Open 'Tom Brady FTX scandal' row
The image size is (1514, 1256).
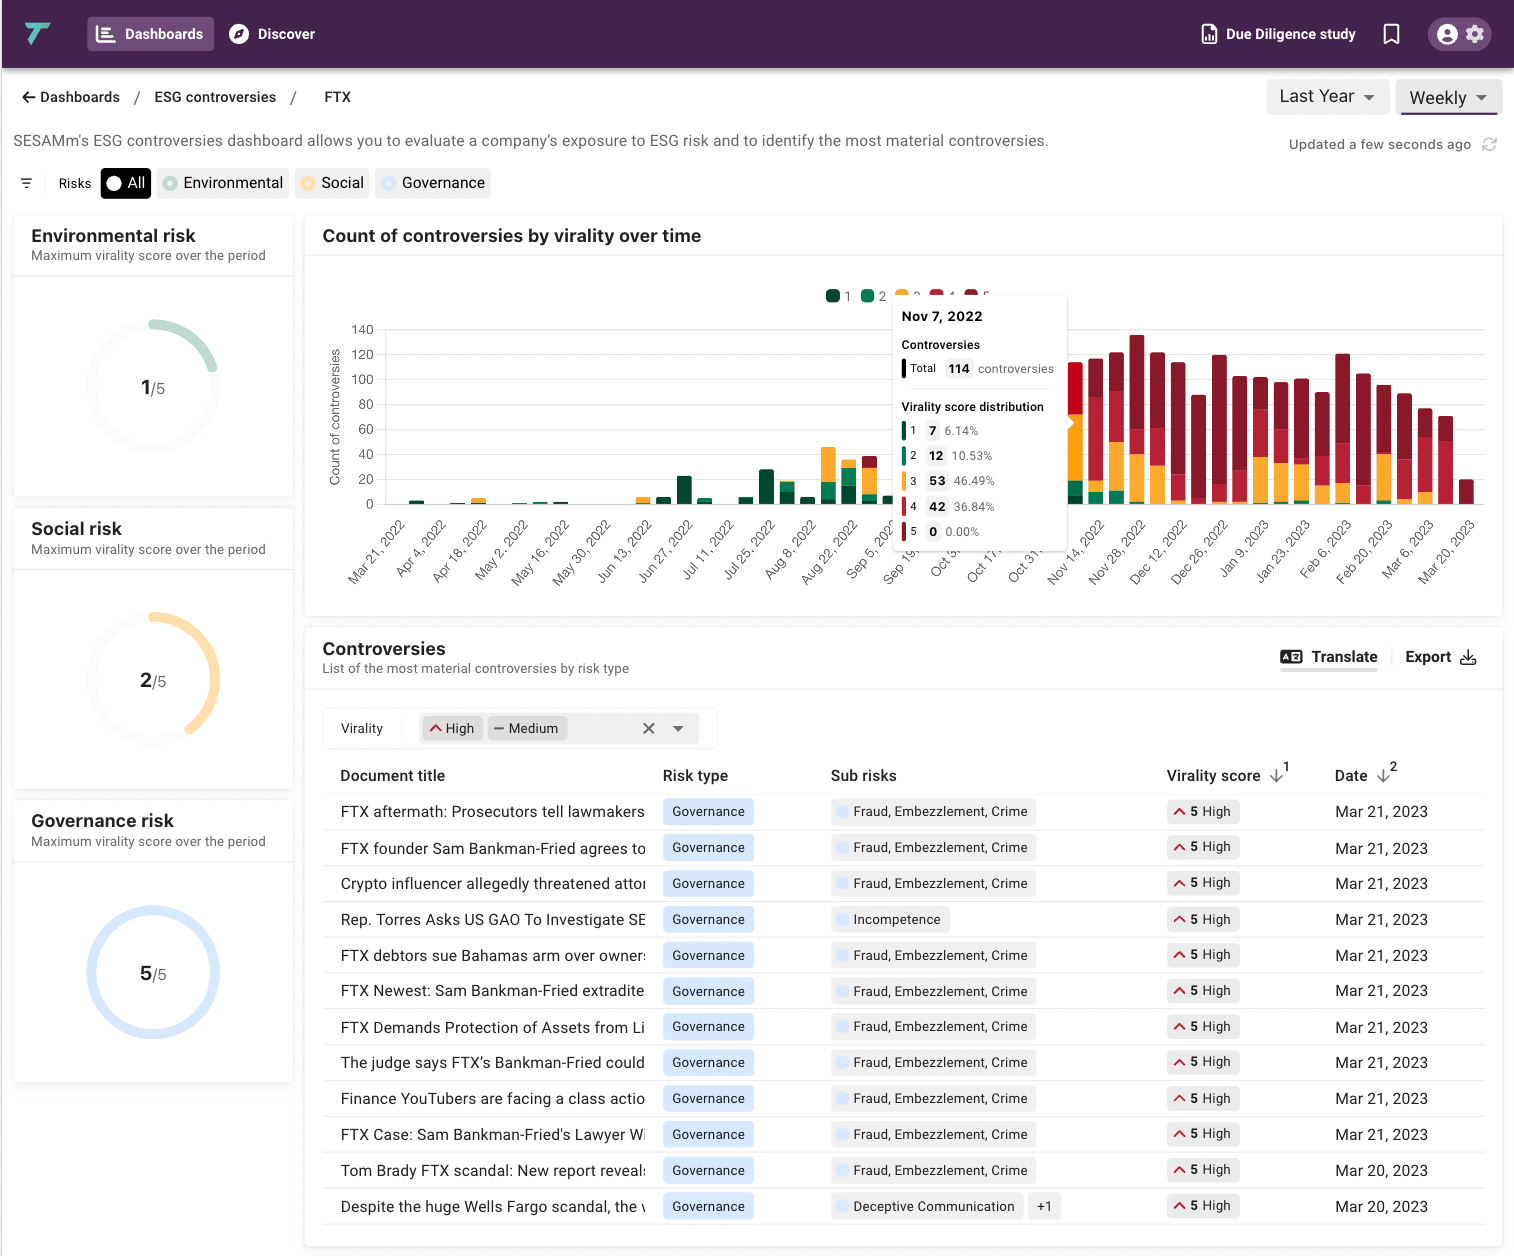pyautogui.click(x=904, y=1171)
